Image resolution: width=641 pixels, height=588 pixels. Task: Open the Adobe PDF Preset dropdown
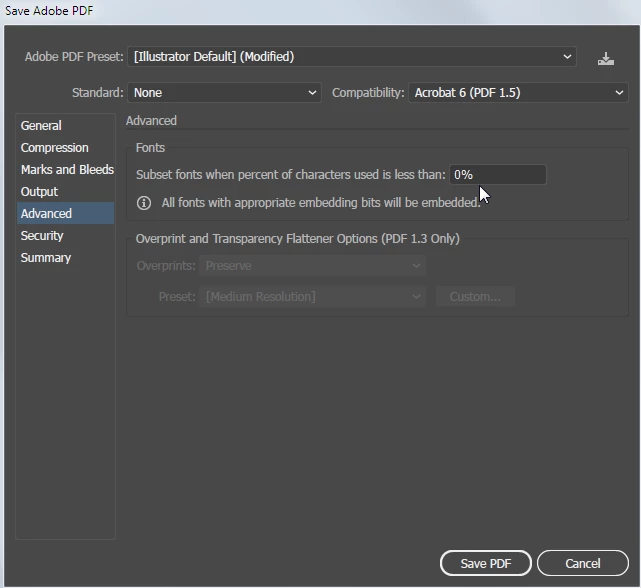click(x=352, y=56)
